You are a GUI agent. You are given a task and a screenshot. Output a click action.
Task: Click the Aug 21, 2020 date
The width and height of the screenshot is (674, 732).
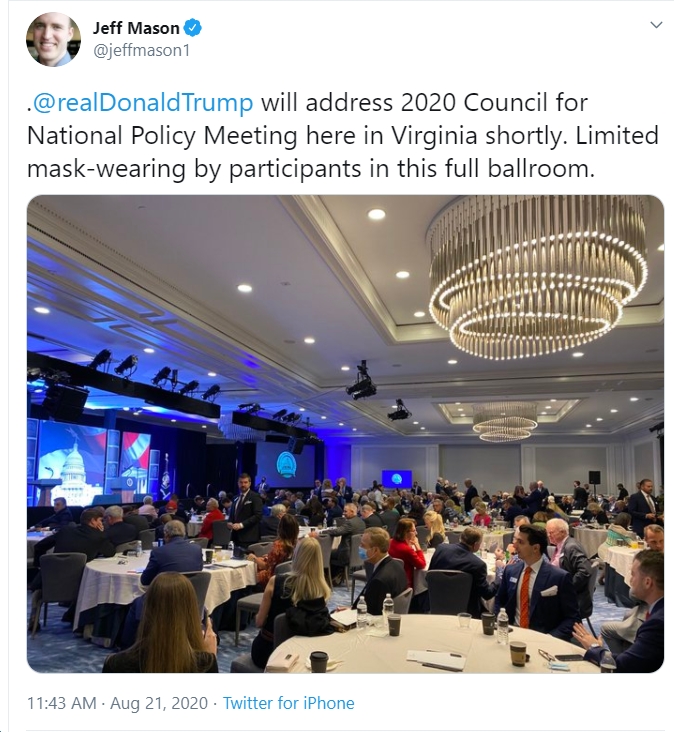(159, 703)
